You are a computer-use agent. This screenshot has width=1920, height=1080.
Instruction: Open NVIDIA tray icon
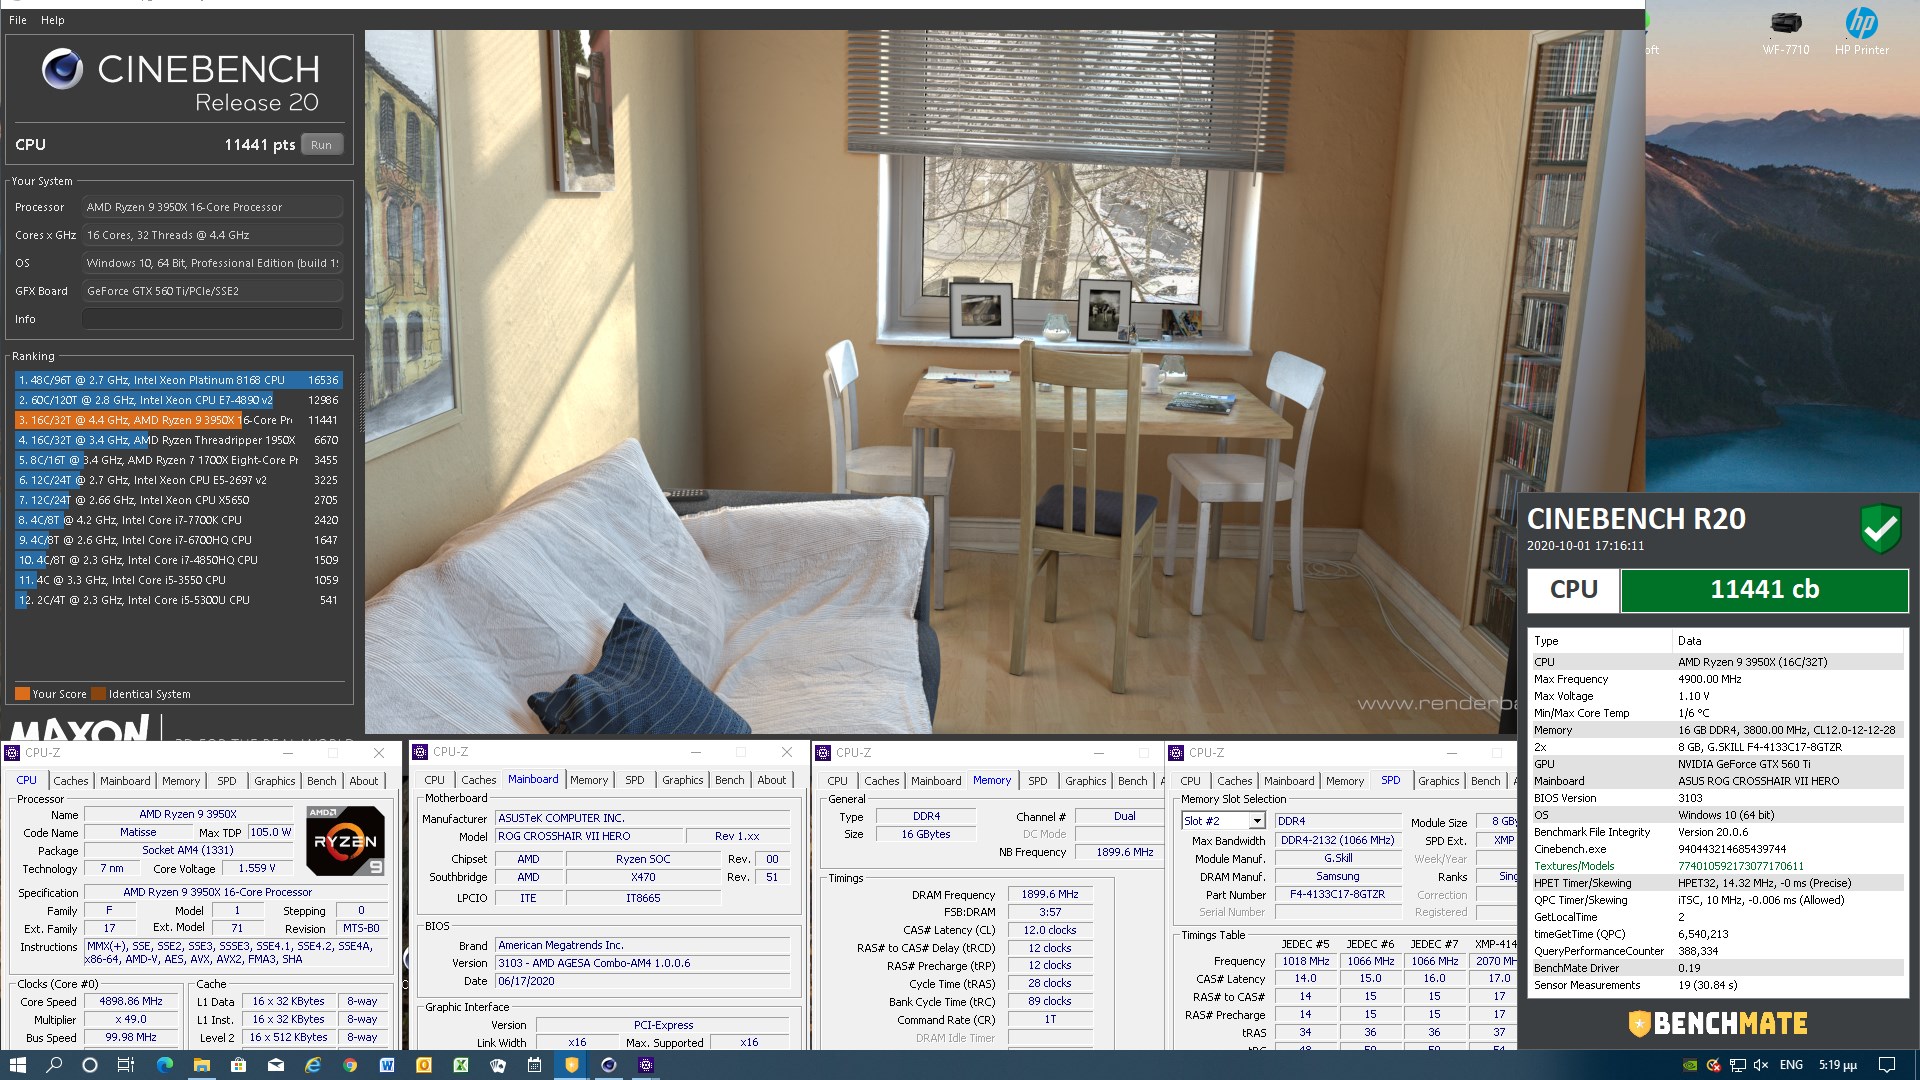tap(1690, 1065)
